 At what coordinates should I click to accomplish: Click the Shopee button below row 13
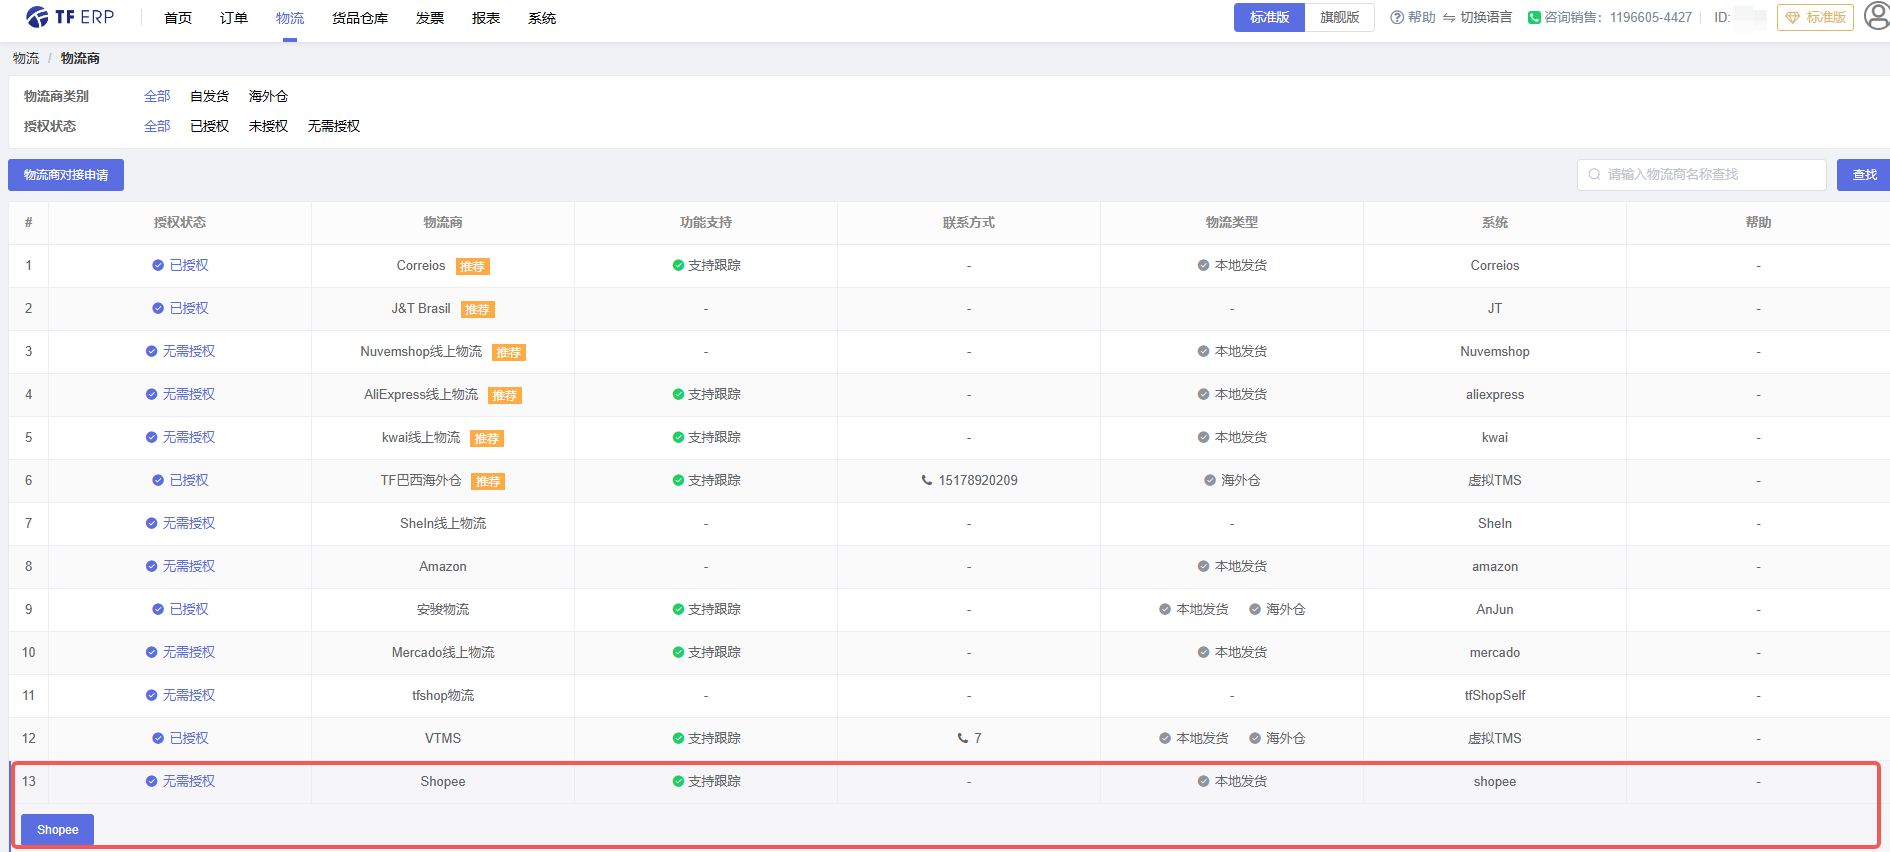tap(57, 830)
